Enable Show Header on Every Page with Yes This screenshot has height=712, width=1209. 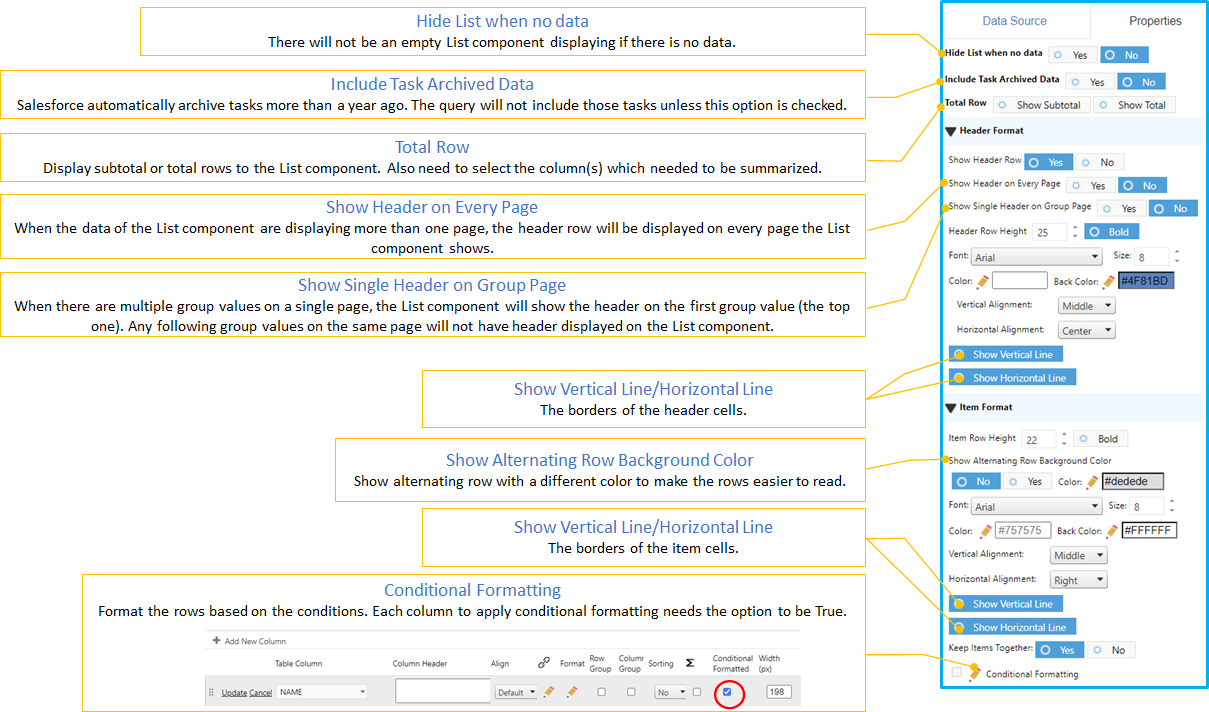click(x=1090, y=185)
